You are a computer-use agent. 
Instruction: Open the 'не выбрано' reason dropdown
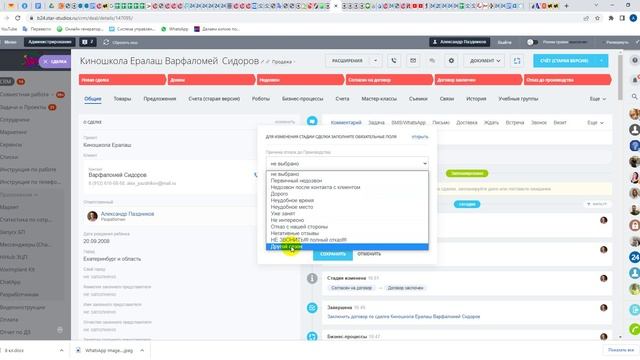(347, 163)
